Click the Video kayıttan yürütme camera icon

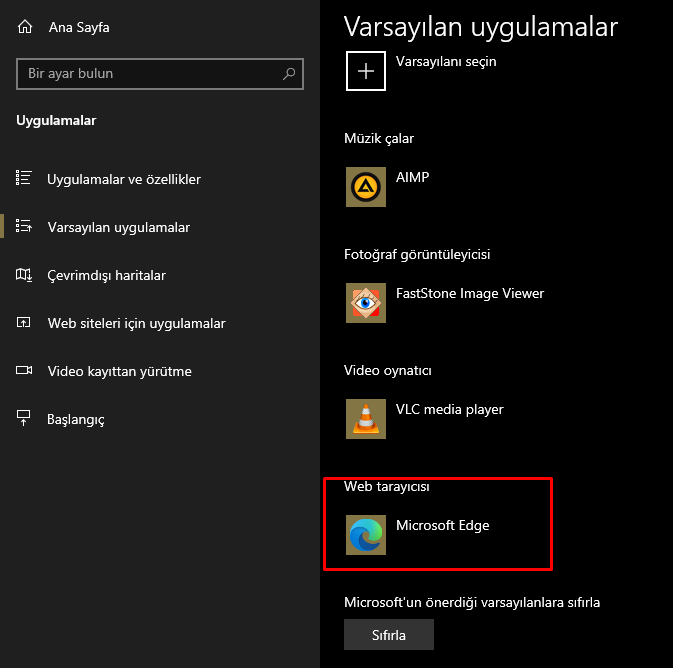coord(24,370)
